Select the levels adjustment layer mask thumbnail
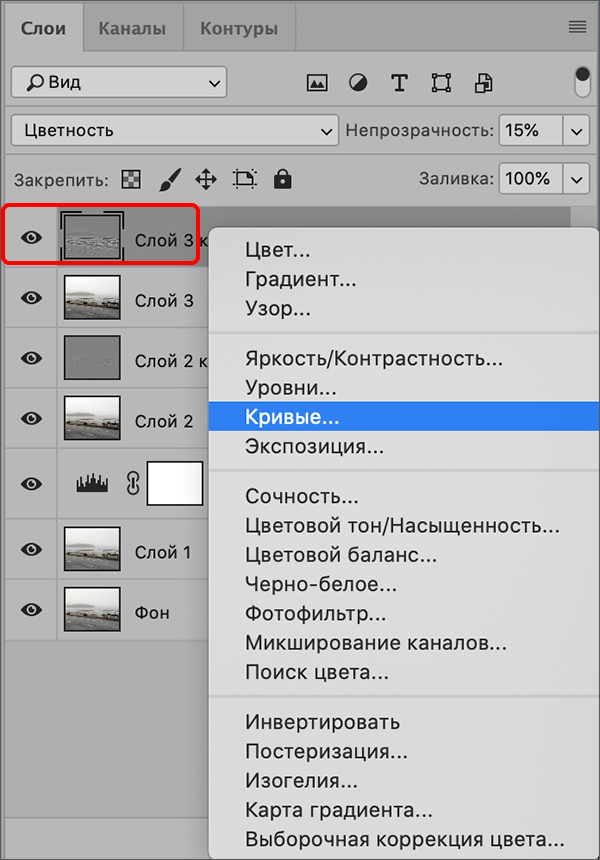This screenshot has height=860, width=600. 175,484
